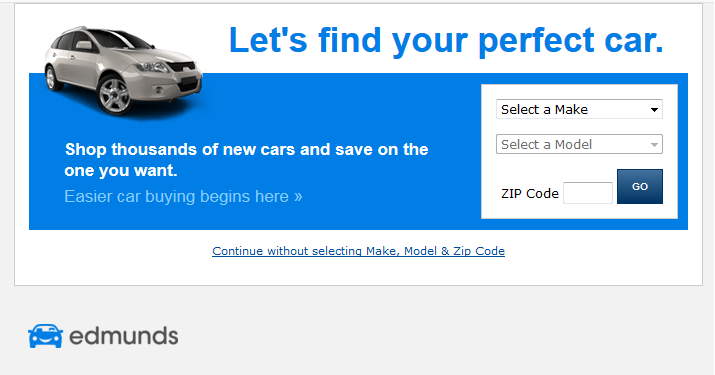Click the front wheel of the SUV
Image resolution: width=715 pixels, height=375 pixels.
click(x=114, y=95)
